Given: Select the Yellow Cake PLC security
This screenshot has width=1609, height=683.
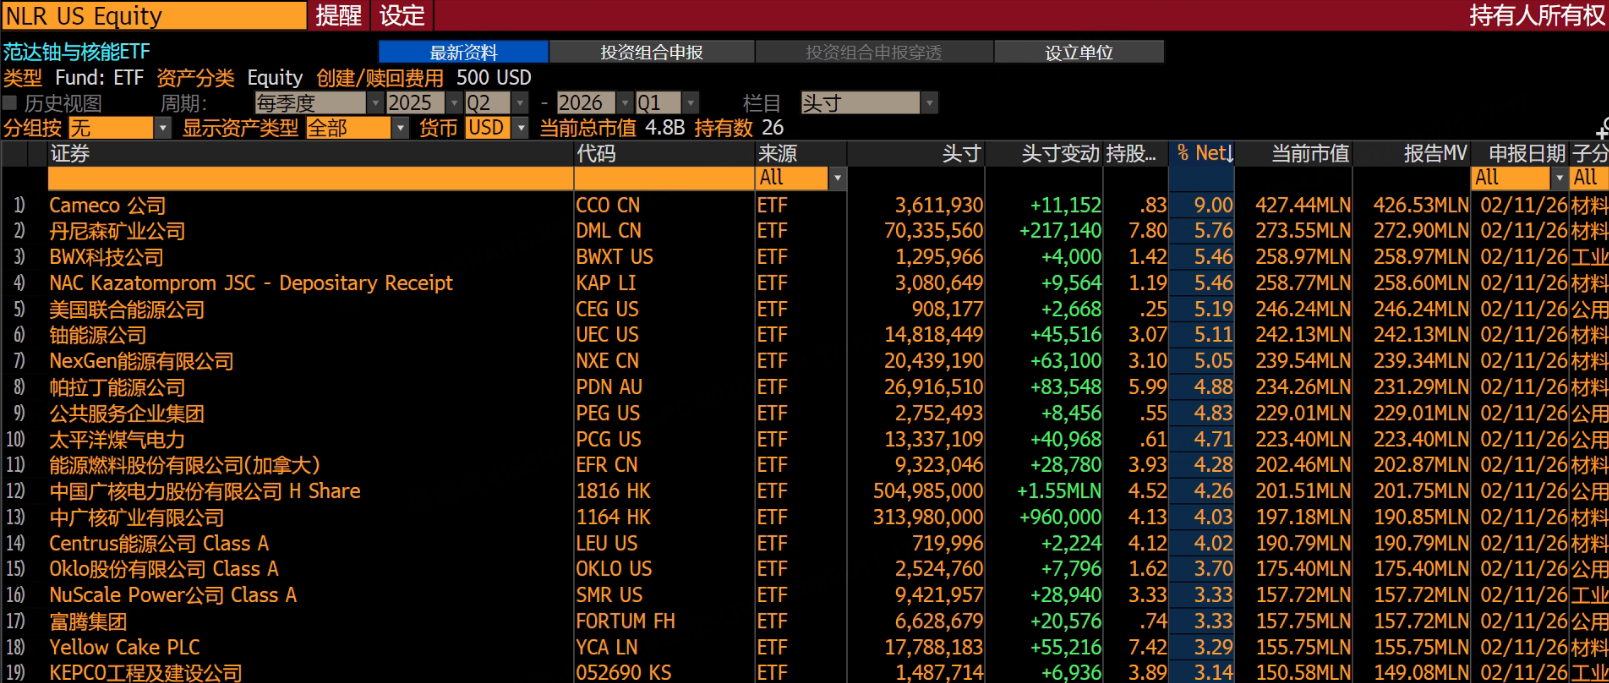Looking at the screenshot, I should (x=125, y=647).
